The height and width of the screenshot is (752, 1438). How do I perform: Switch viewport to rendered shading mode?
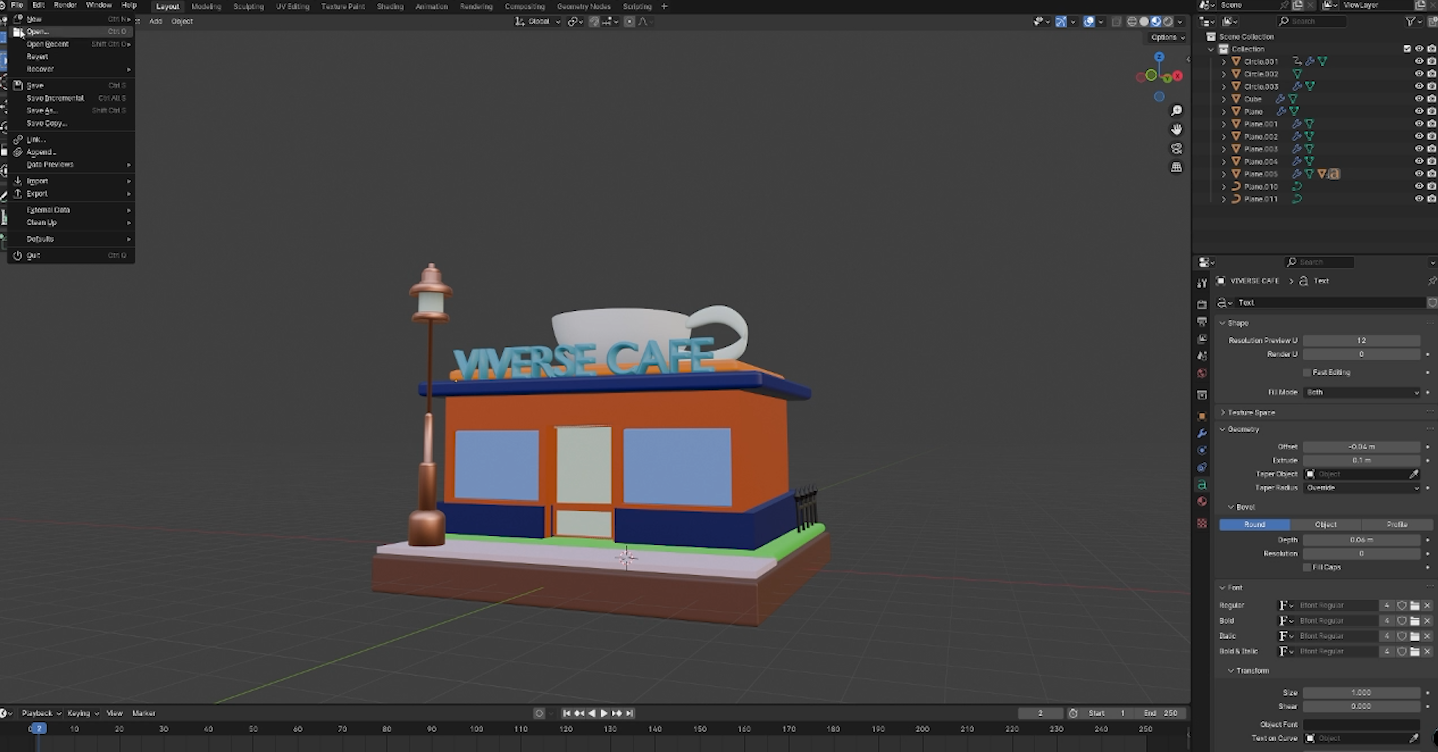point(1168,21)
